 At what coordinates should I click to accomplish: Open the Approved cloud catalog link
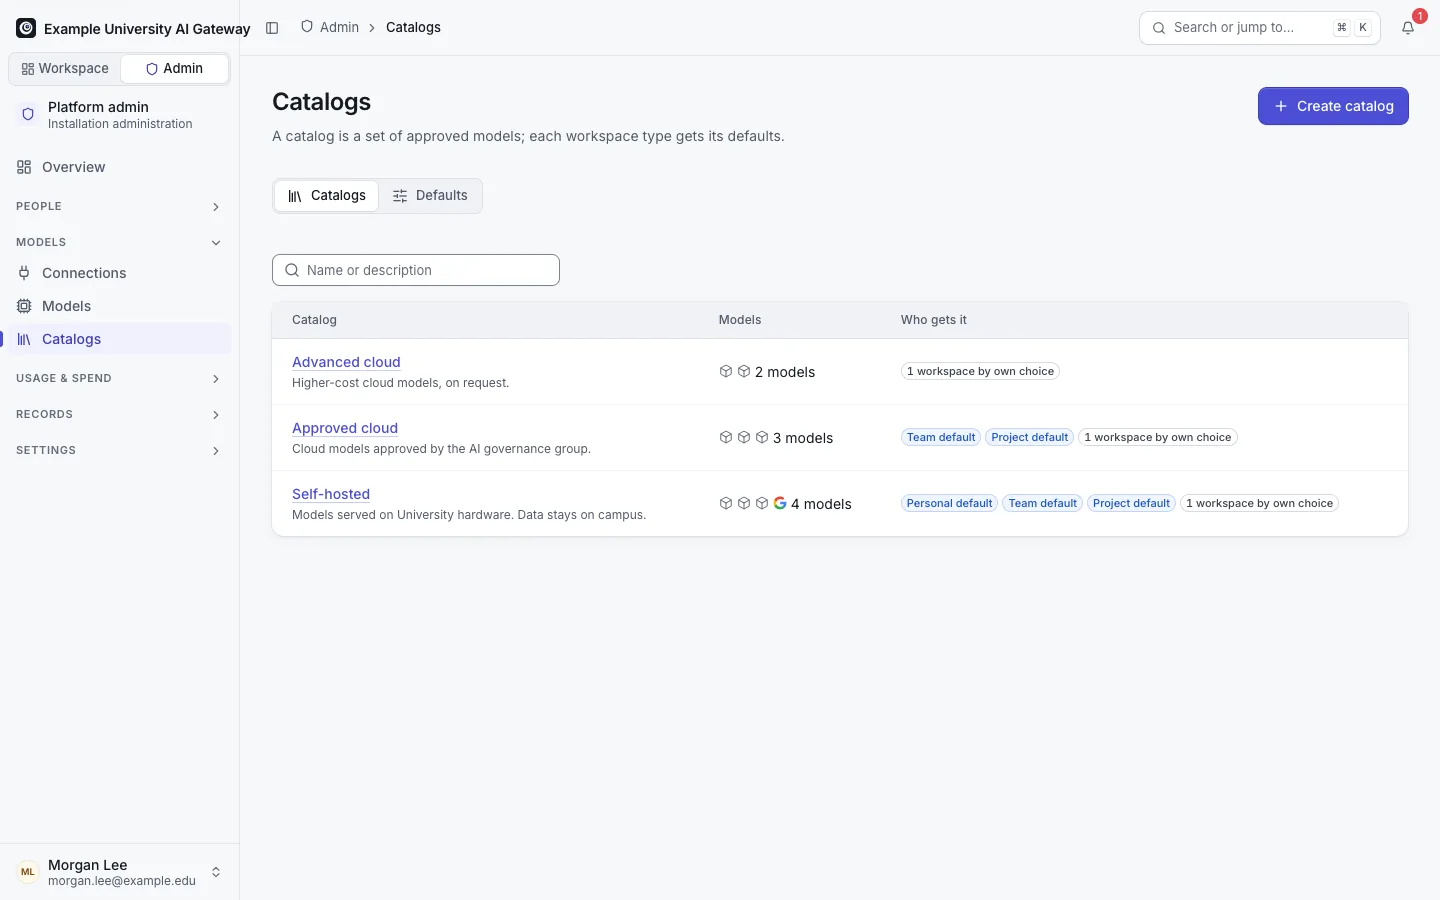coord(345,428)
